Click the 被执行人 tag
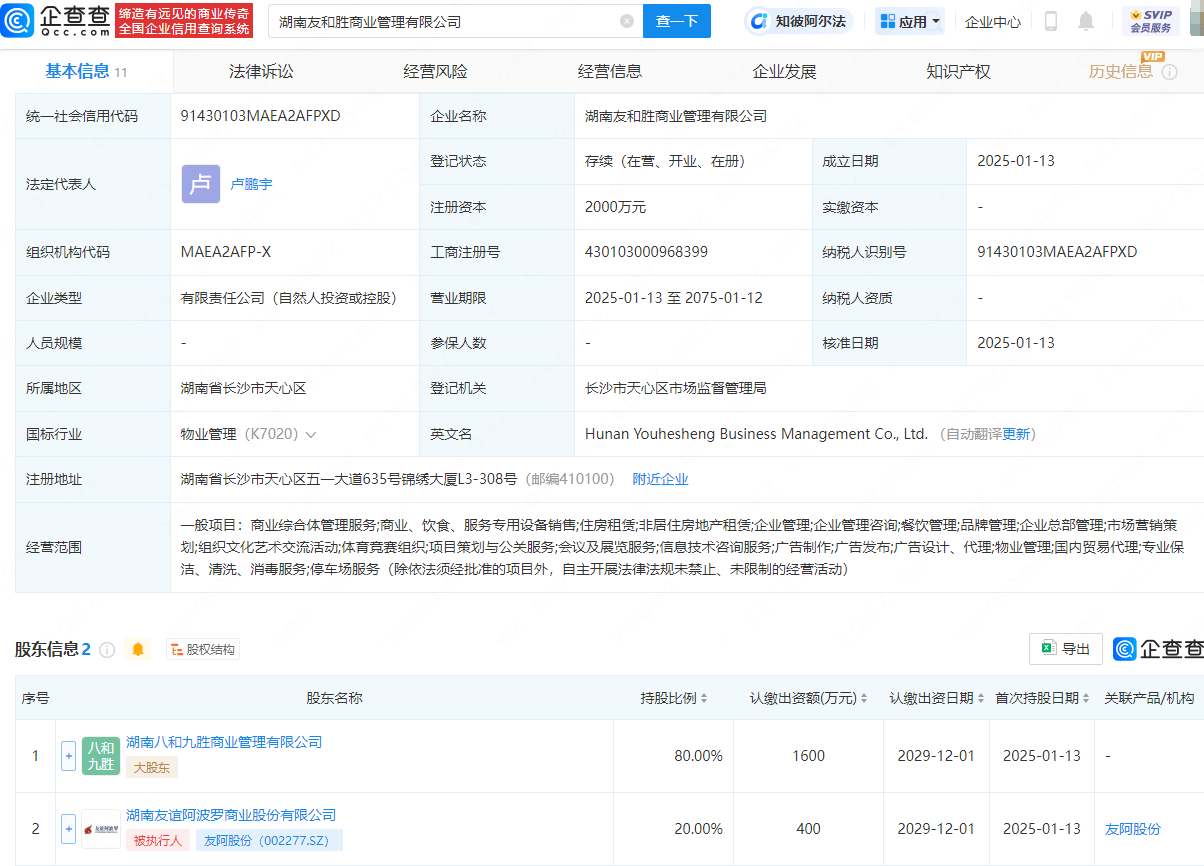This screenshot has height=866, width=1204. tap(158, 840)
